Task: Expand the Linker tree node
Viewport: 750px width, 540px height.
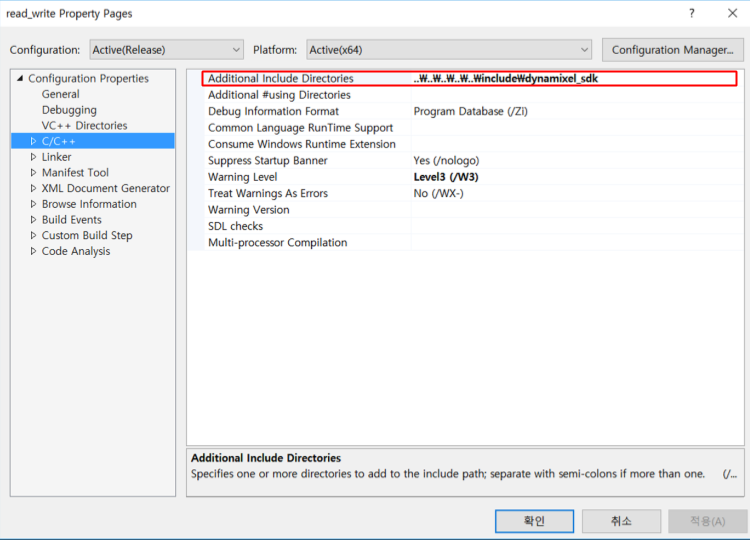Action: coord(33,157)
